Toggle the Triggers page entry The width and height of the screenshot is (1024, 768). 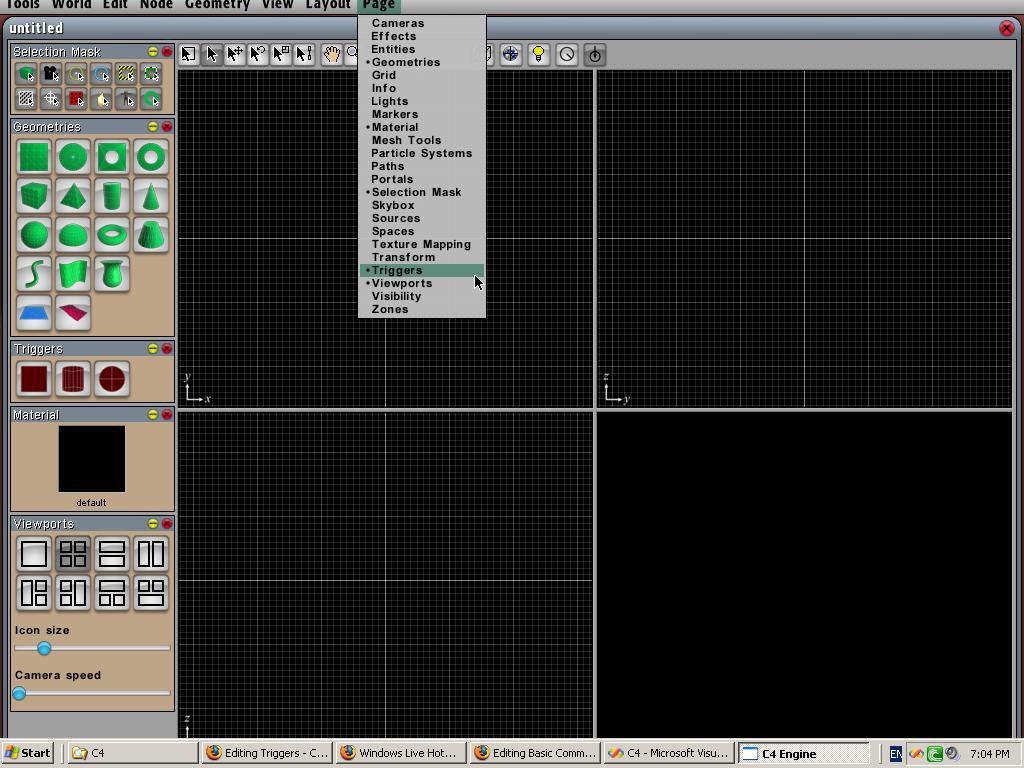tap(397, 270)
